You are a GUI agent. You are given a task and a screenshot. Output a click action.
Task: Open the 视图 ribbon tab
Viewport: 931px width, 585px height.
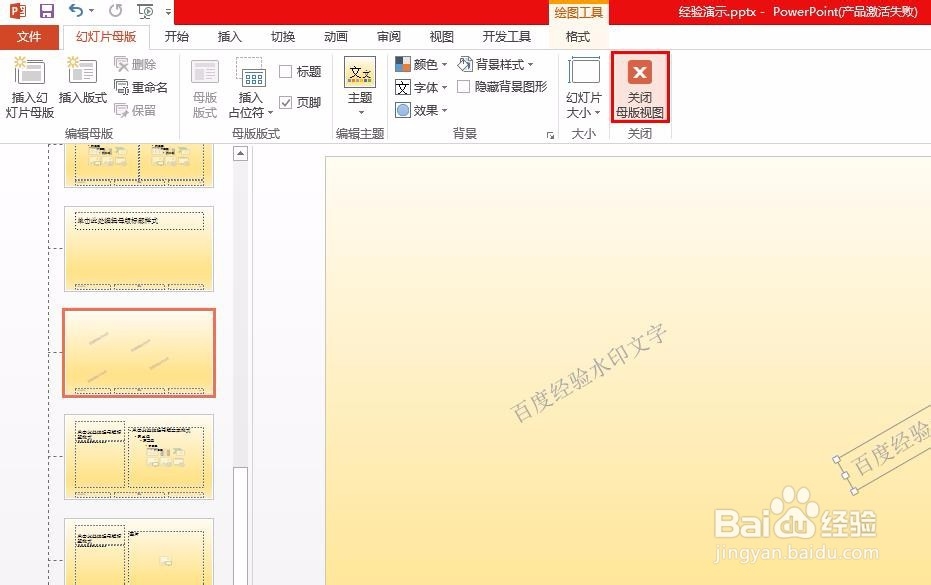(442, 37)
